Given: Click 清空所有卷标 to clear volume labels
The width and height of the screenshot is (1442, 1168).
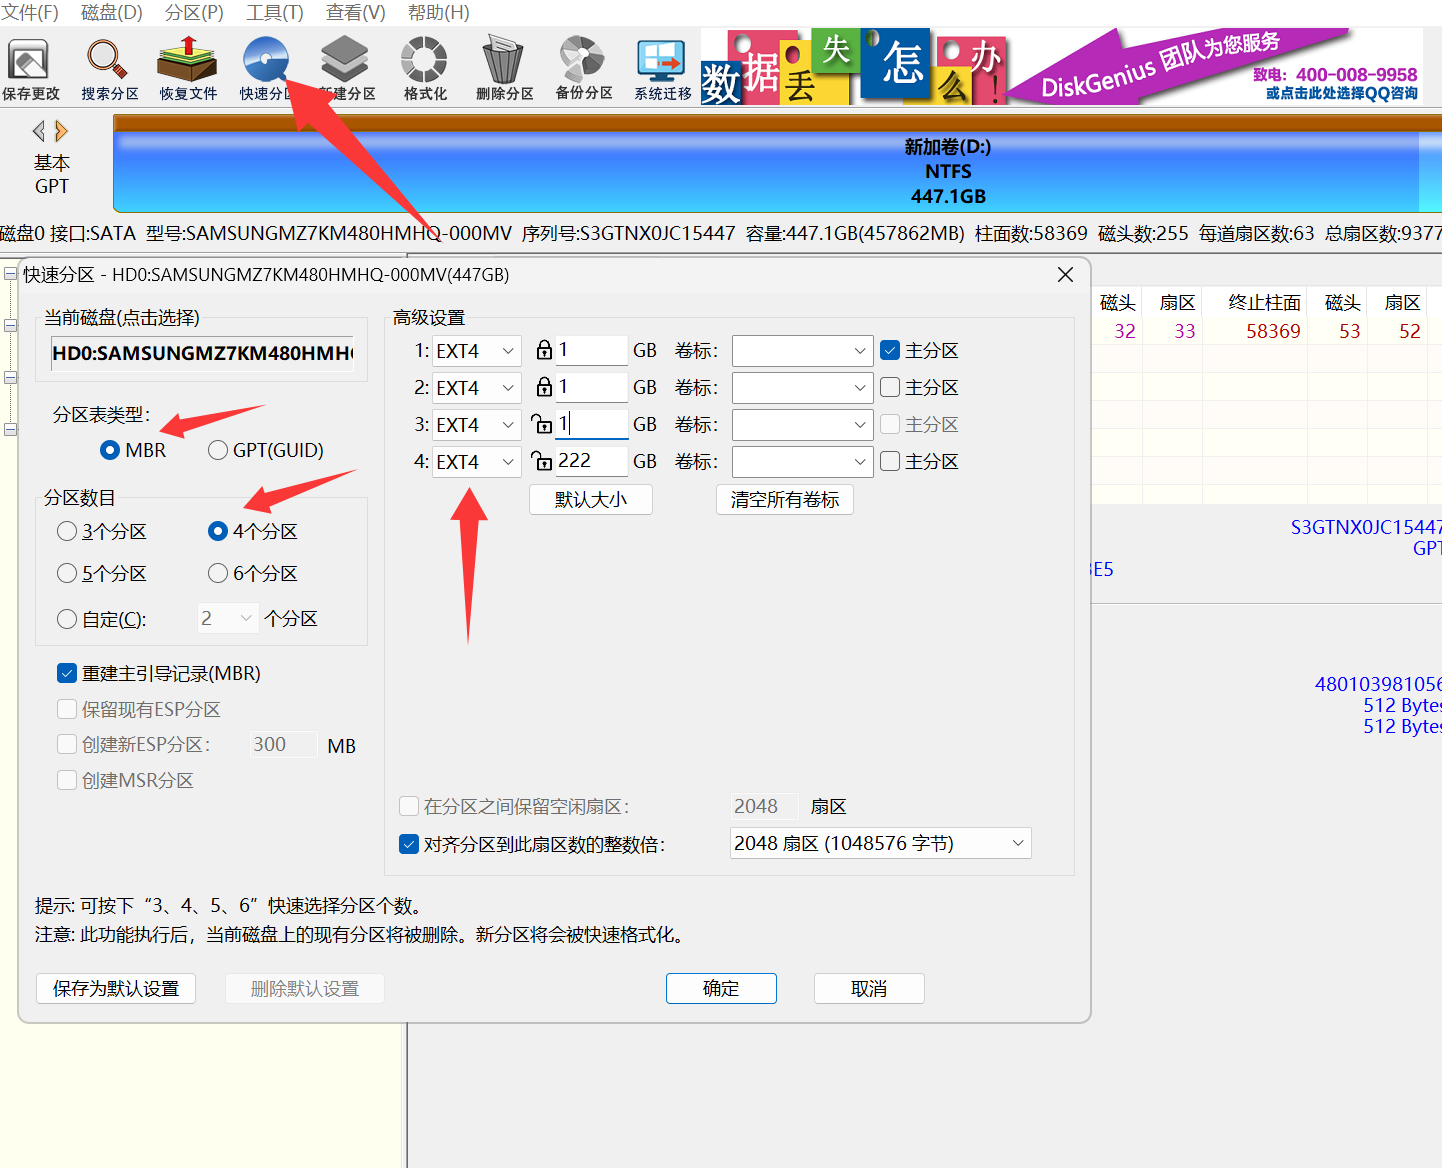Looking at the screenshot, I should 784,499.
